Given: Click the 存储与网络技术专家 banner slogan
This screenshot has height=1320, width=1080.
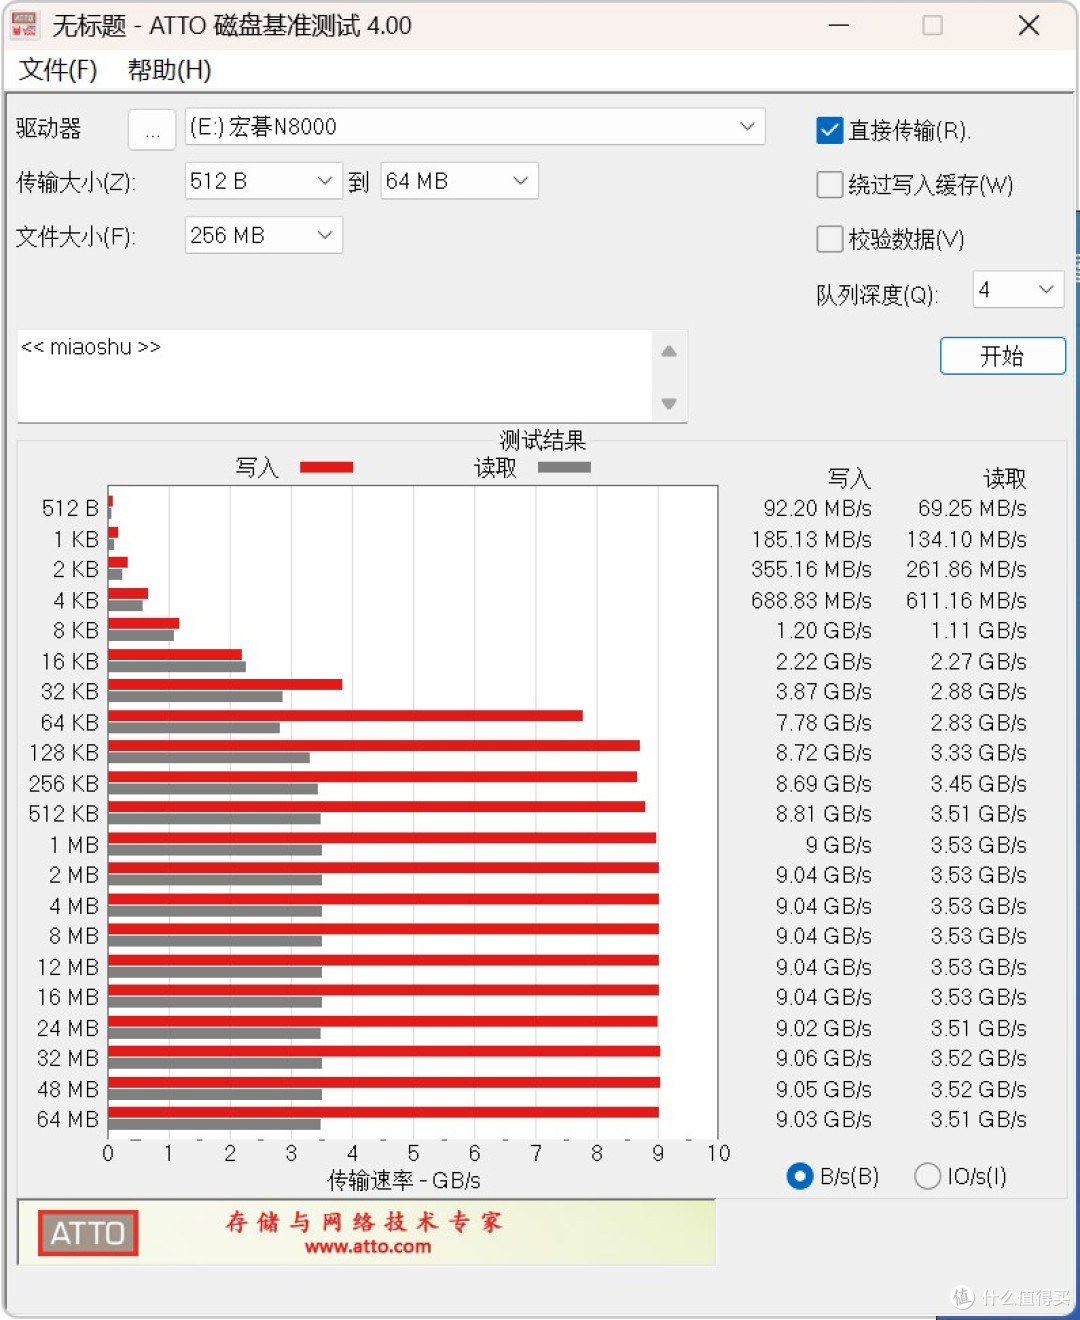Looking at the screenshot, I should click(364, 1221).
